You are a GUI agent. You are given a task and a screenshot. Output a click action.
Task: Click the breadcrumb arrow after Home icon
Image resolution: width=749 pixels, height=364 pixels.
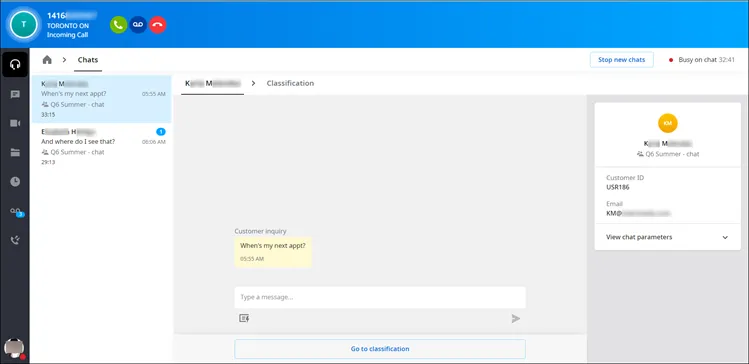pos(64,60)
